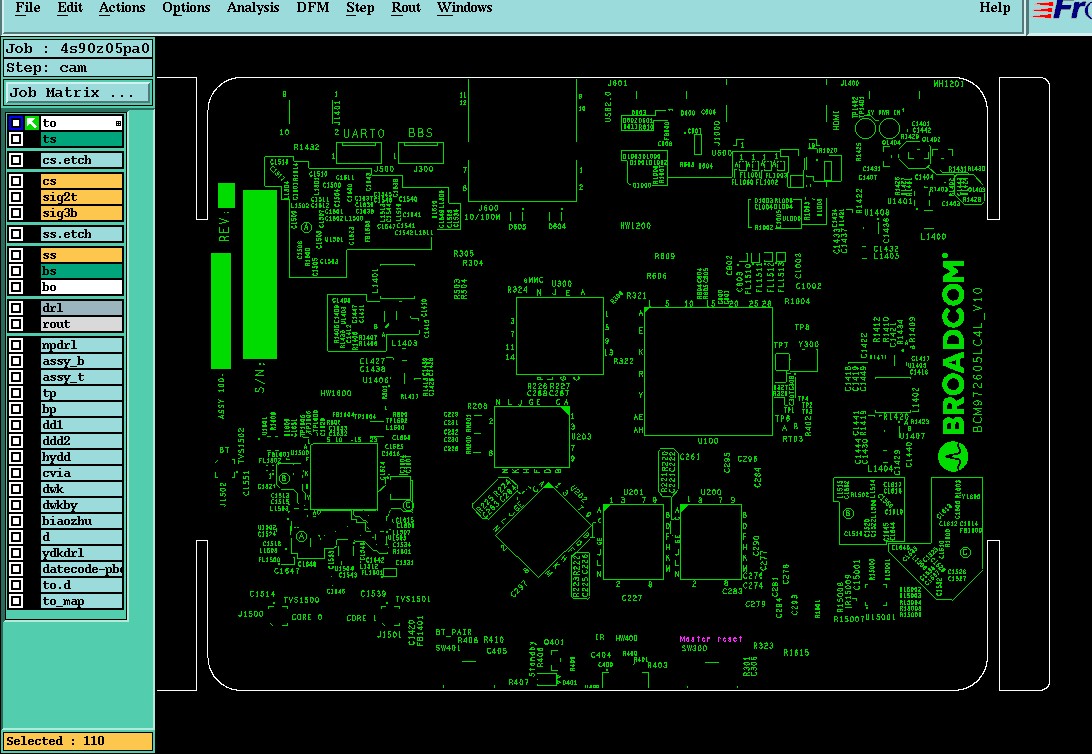1092x754 pixels.
Task: Toggle the checkbox for layer 'ss'
Action: (16, 255)
